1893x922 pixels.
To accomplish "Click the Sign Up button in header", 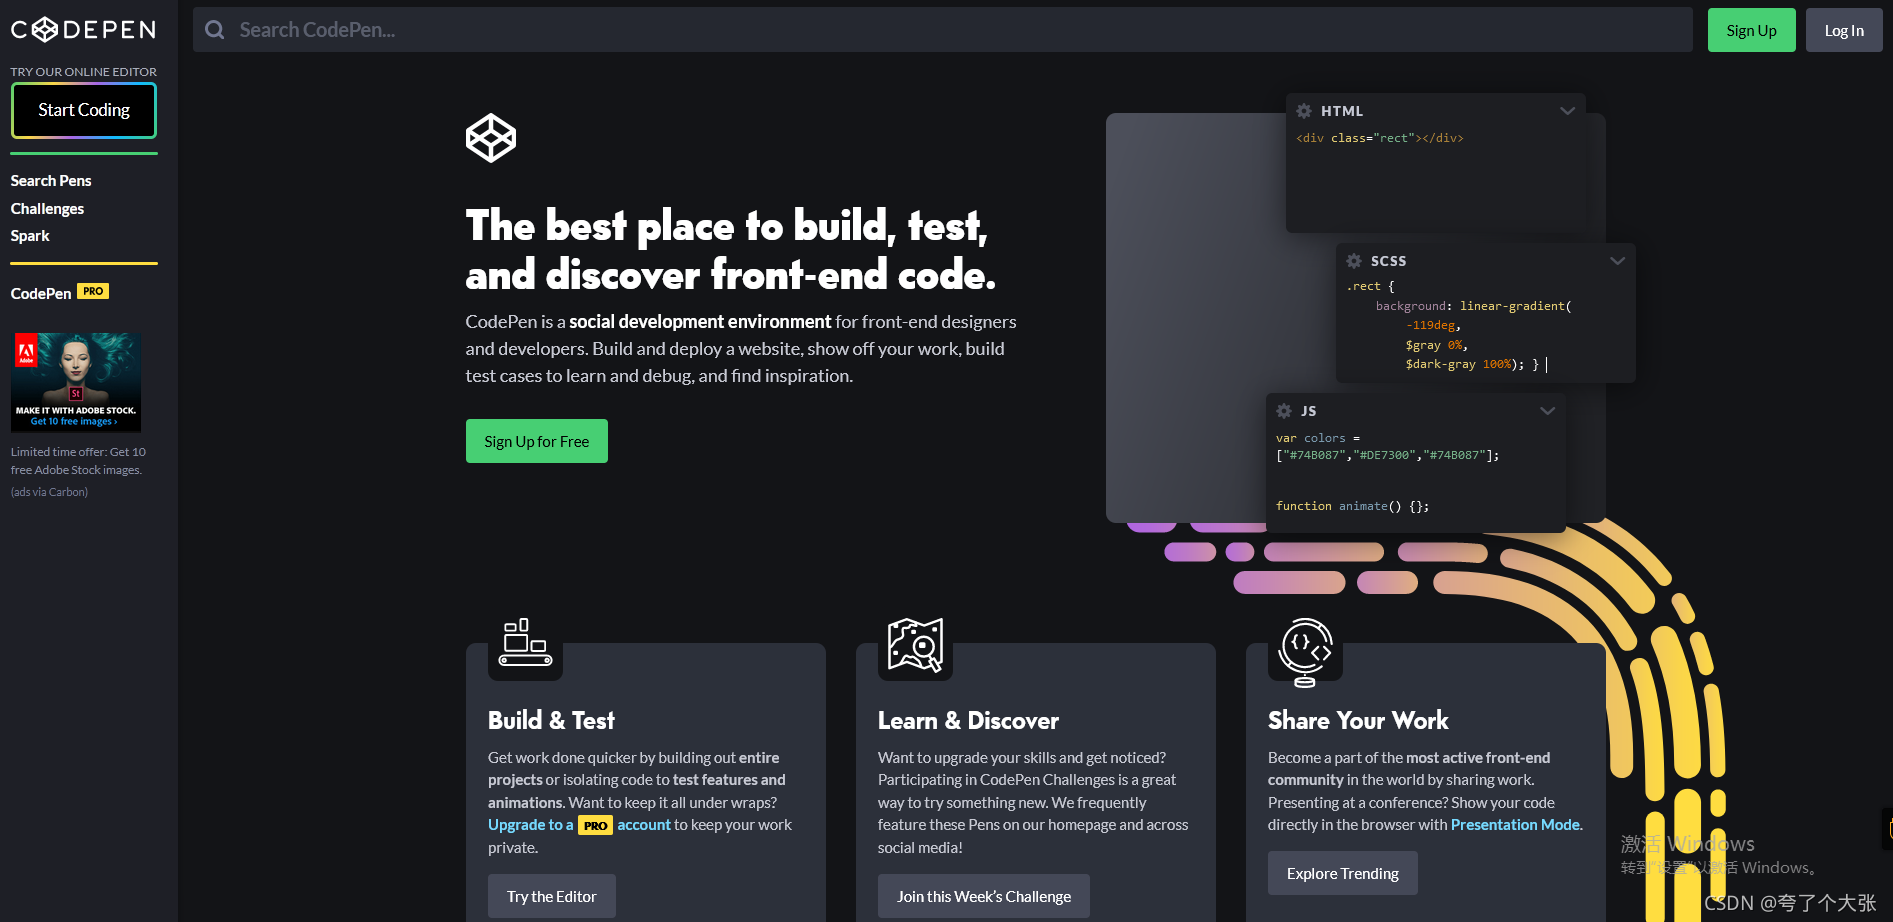I will [x=1751, y=30].
